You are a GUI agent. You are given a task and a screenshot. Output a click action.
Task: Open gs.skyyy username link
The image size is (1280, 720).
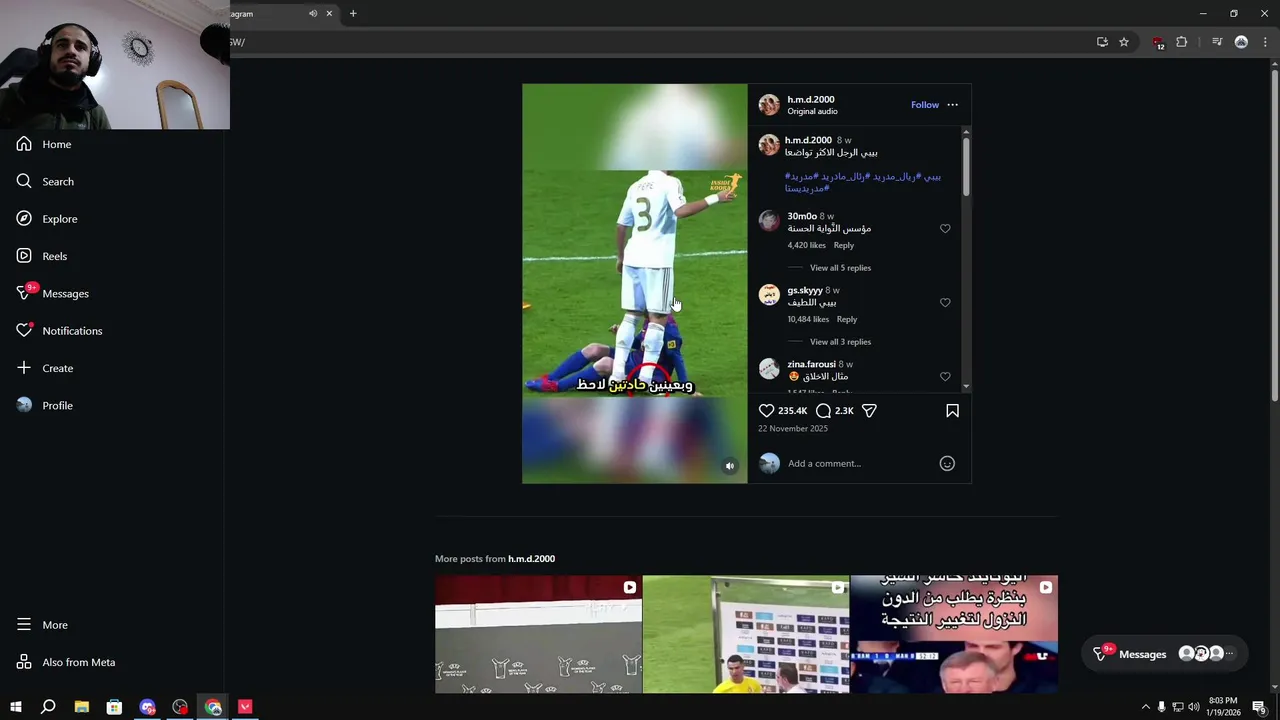pyautogui.click(x=805, y=290)
